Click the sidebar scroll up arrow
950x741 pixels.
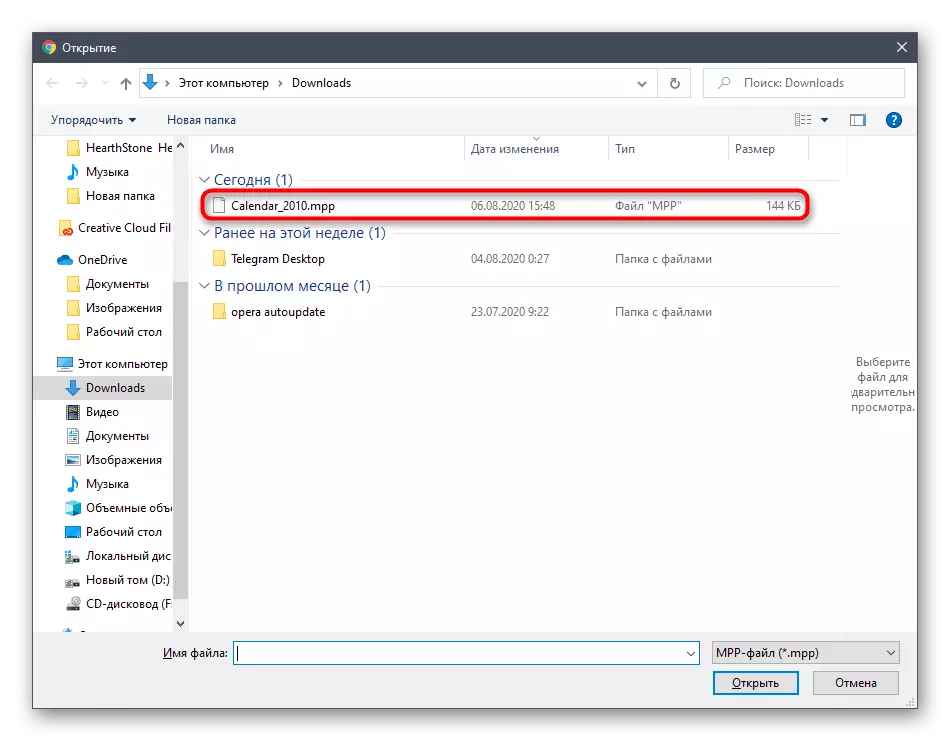(181, 145)
